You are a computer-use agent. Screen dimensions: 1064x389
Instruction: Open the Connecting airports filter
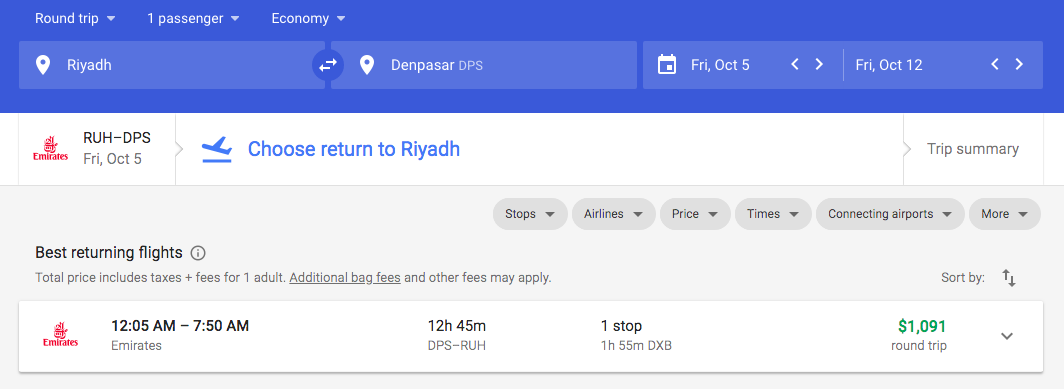890,214
